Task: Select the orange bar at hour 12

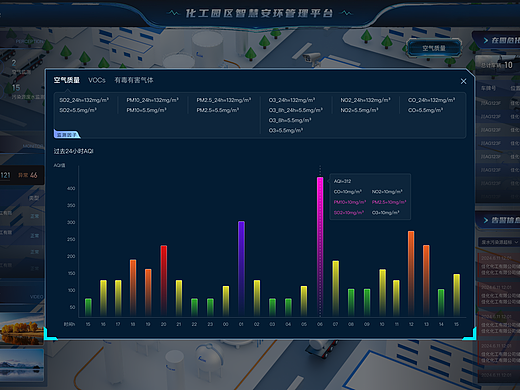Action: [x=411, y=273]
